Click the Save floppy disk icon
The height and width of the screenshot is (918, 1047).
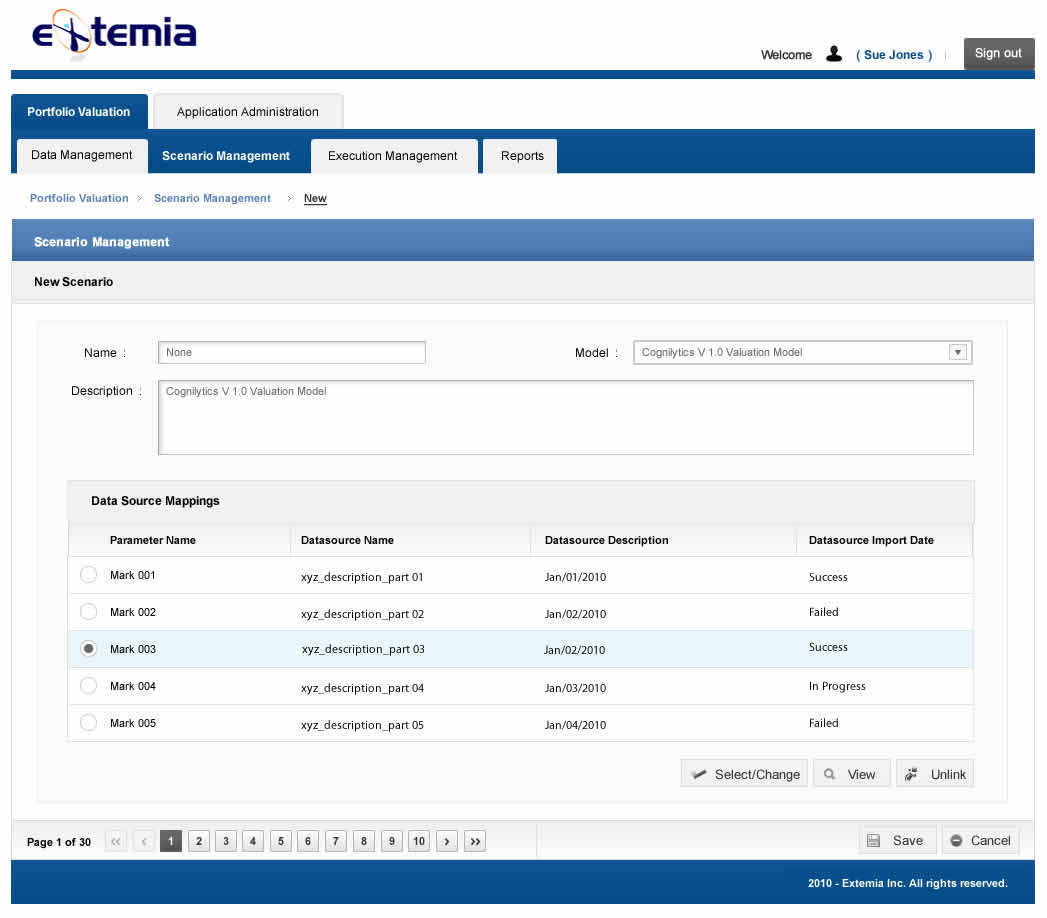[873, 841]
